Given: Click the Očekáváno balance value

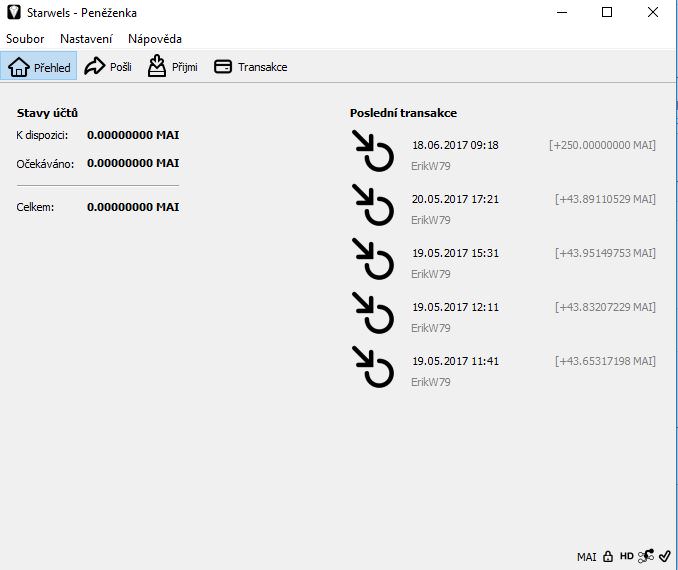Looking at the screenshot, I should (133, 163).
